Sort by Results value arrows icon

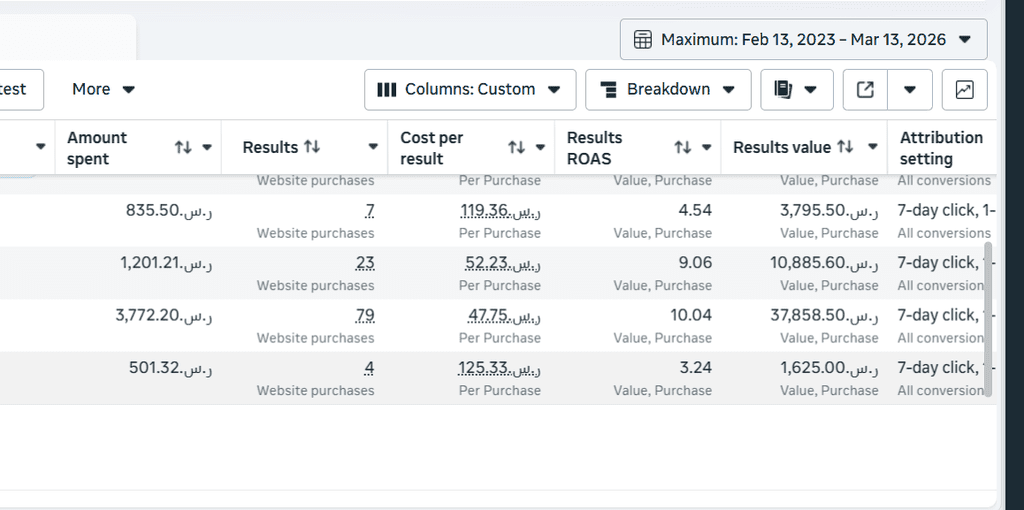tap(846, 147)
